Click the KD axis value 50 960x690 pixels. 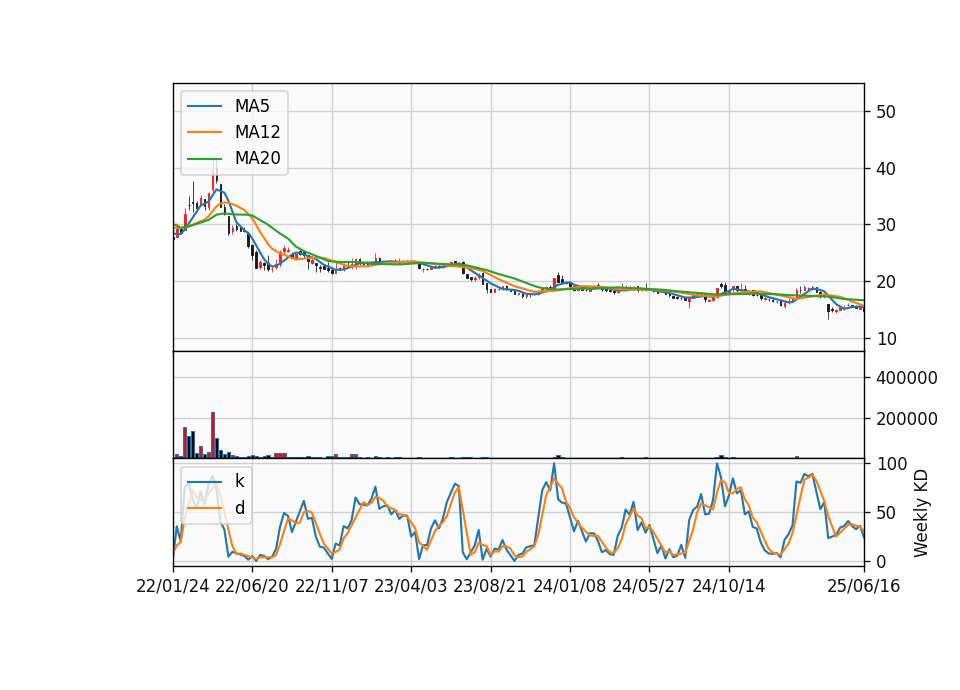point(886,513)
